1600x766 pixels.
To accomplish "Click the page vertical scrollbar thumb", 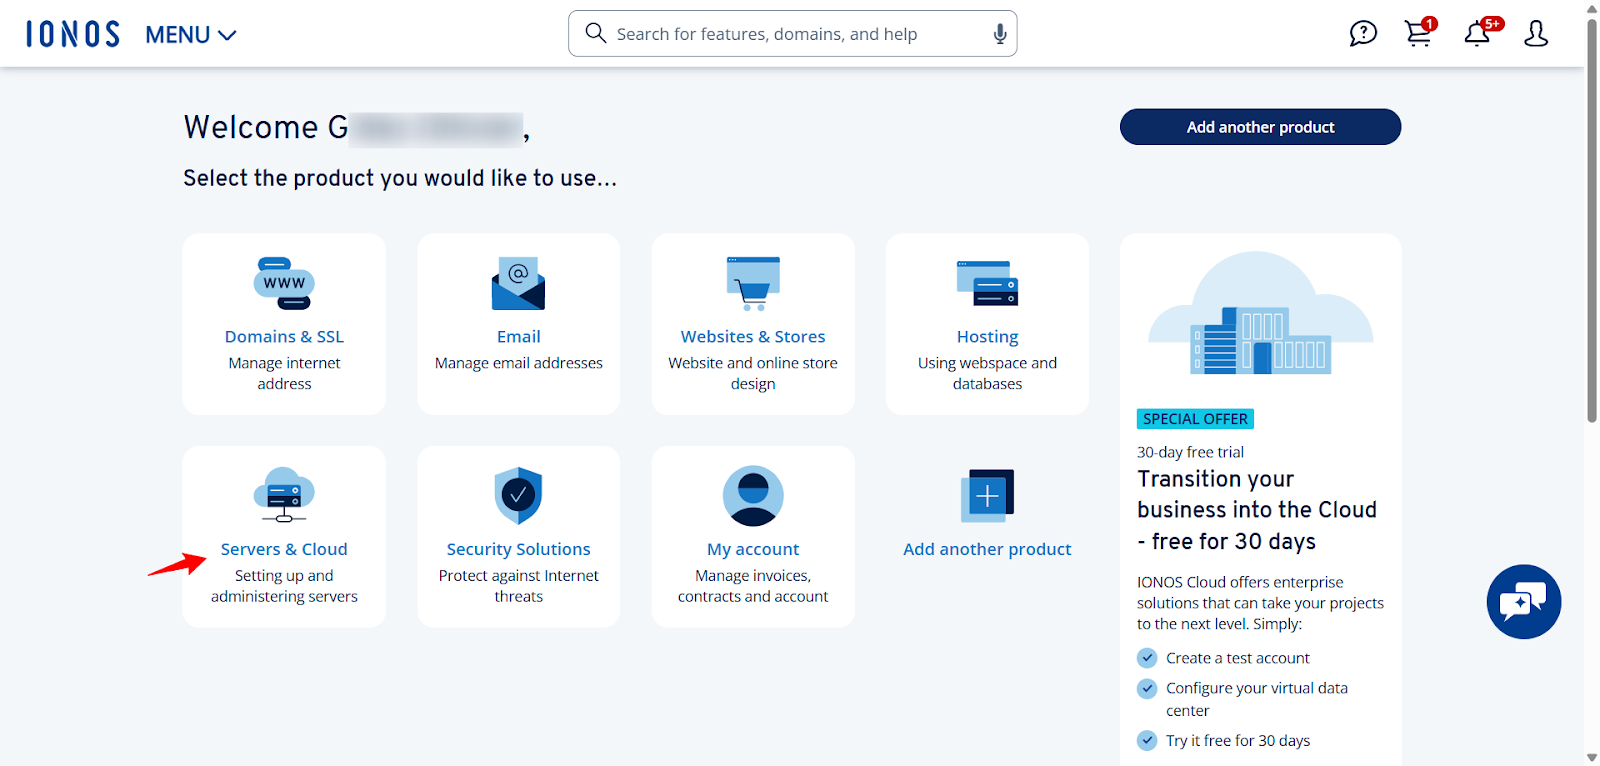I will 1592,220.
